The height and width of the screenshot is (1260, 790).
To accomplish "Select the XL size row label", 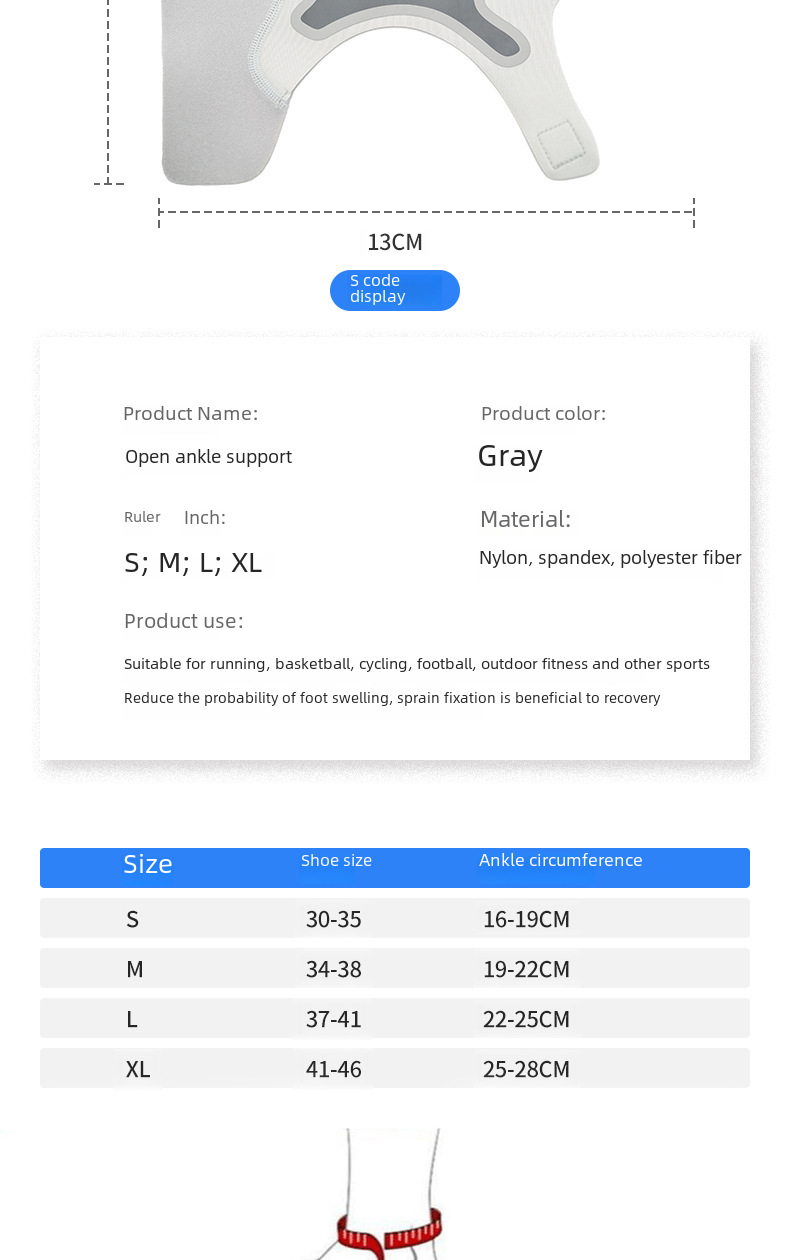I will [x=138, y=1069].
